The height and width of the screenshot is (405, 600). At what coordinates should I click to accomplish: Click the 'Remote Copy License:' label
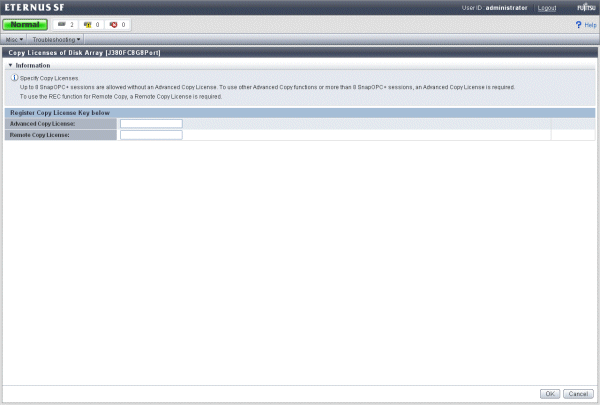tap(39, 135)
